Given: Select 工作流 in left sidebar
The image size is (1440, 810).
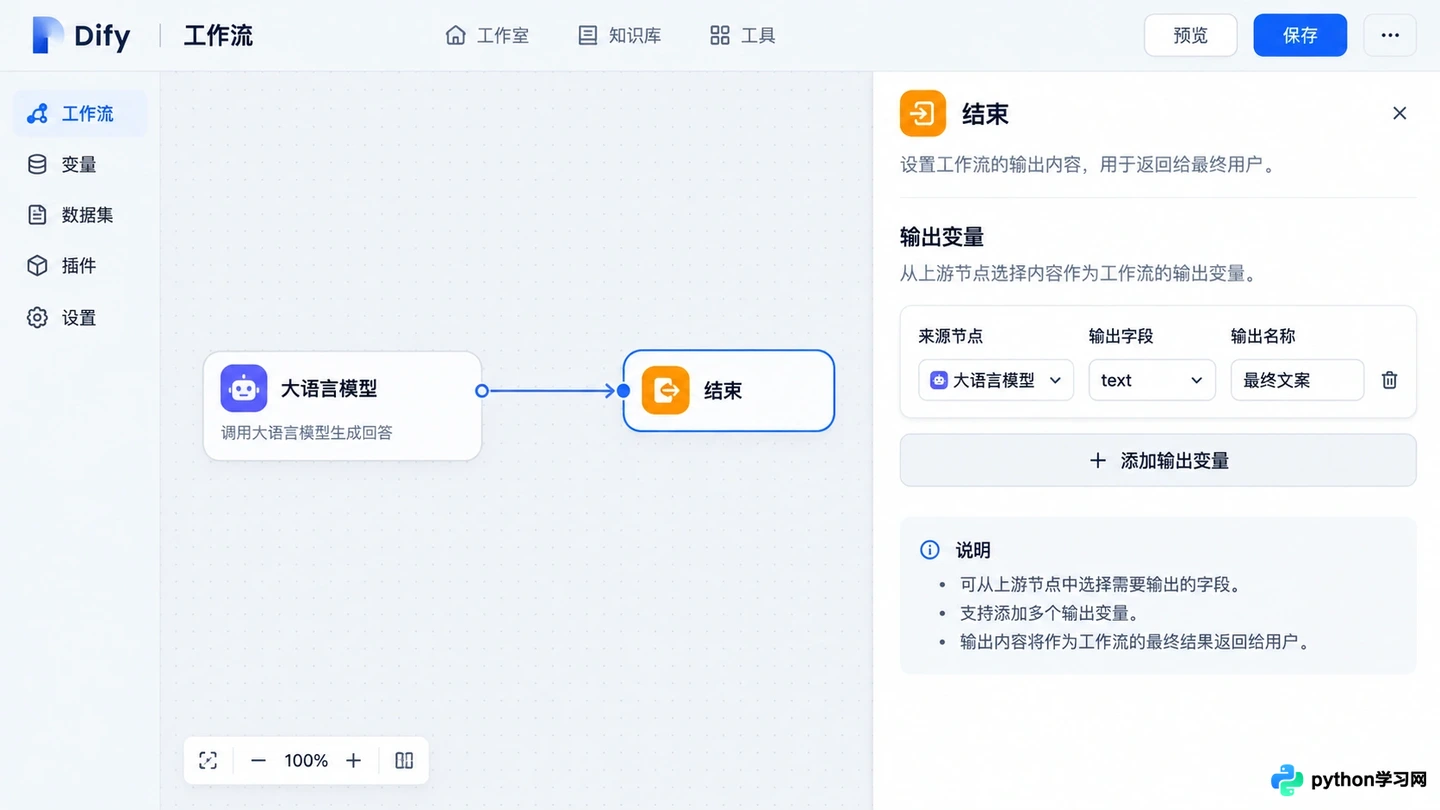Looking at the screenshot, I should click(80, 114).
